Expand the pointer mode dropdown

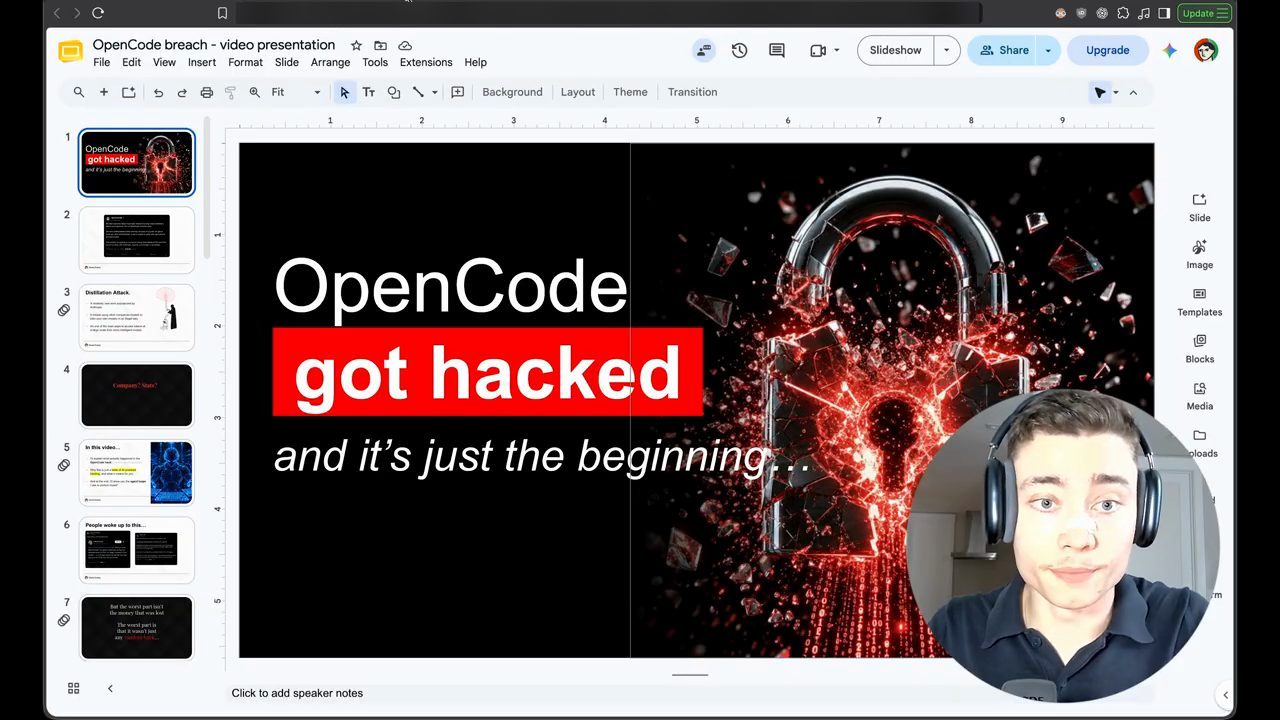pos(1116,92)
